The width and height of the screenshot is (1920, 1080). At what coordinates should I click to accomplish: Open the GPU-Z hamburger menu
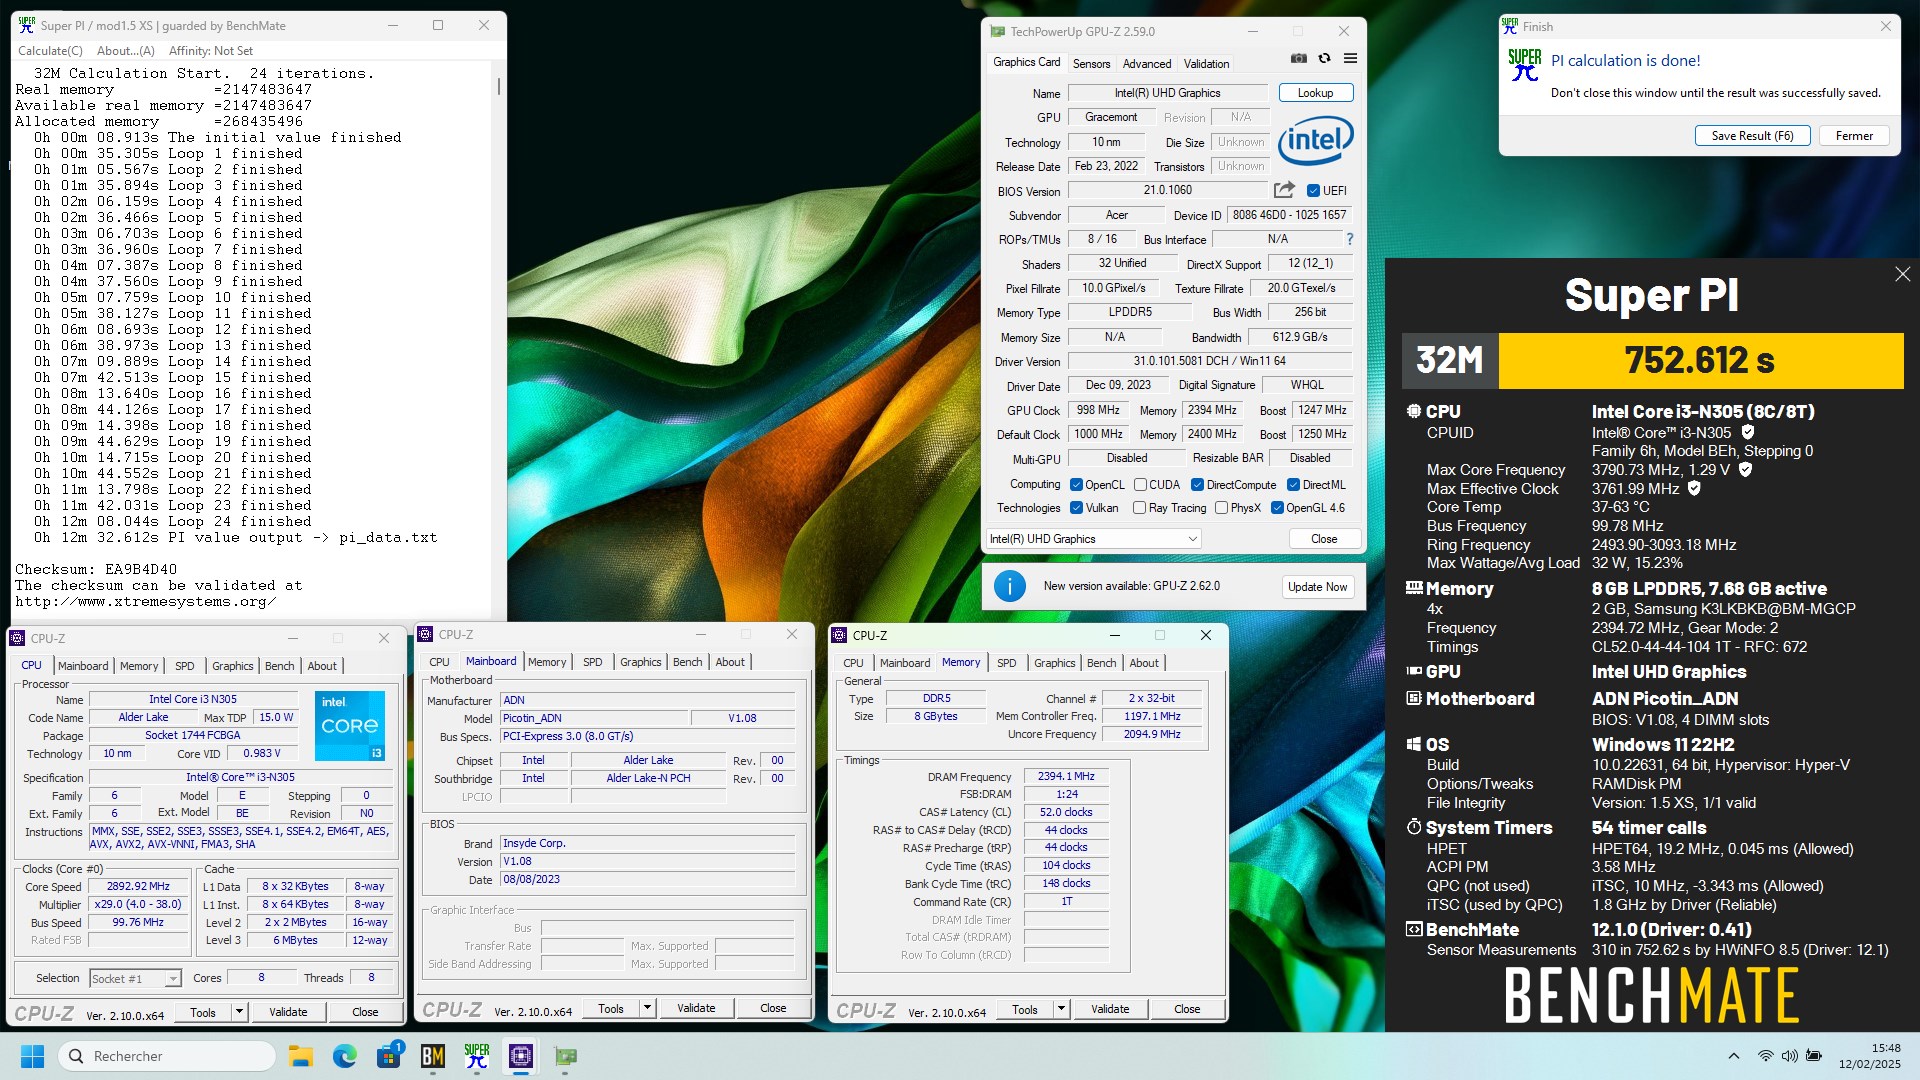click(x=1350, y=59)
